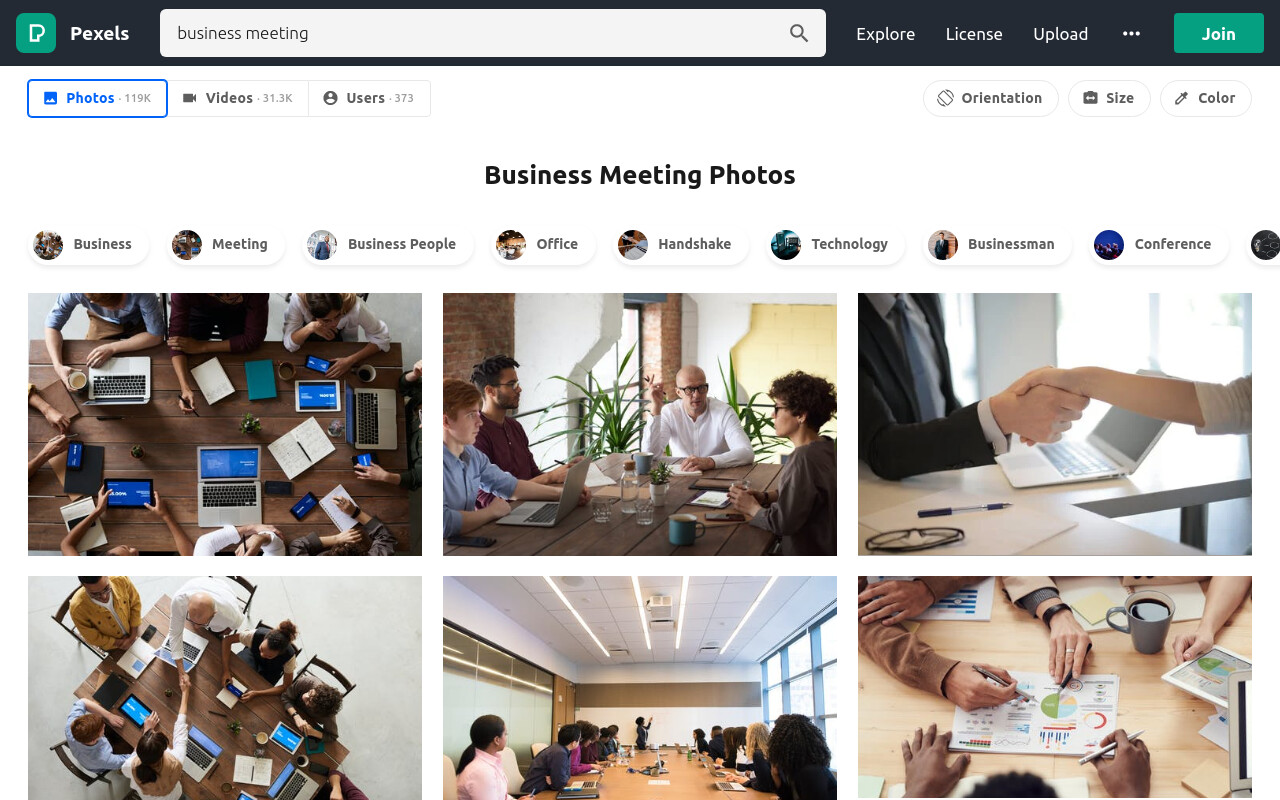Screen dimensions: 1280x800
Task: Select the Photos tab
Action: pos(97,98)
